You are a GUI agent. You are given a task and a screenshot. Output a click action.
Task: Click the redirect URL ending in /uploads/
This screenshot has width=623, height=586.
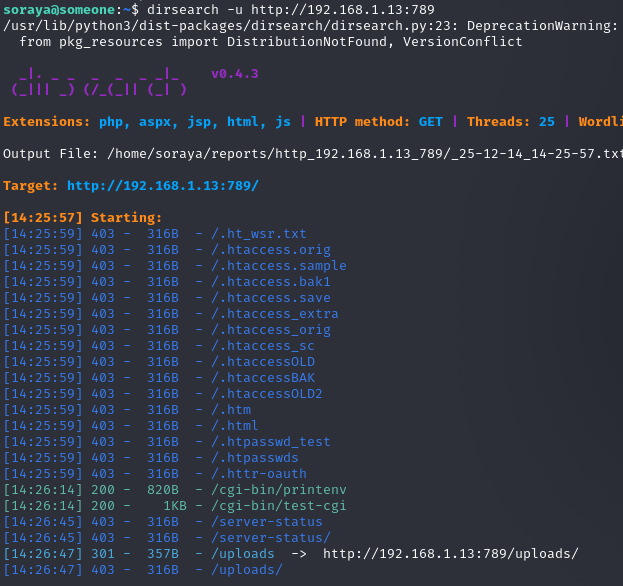(450, 554)
